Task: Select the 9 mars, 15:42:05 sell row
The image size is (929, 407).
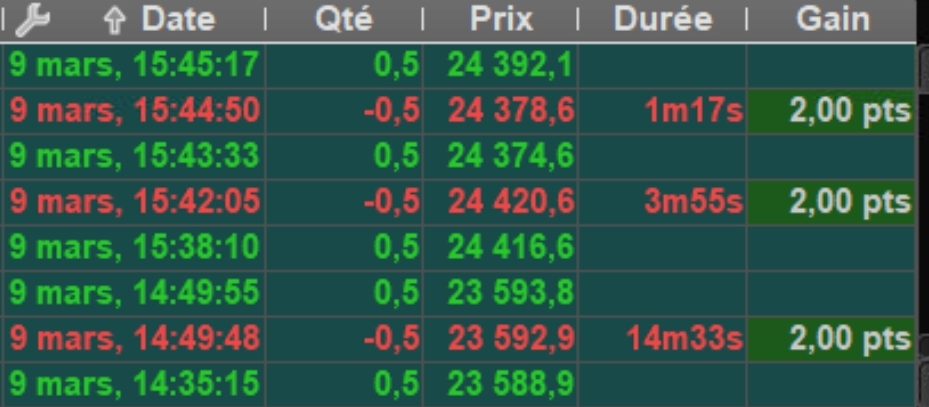Action: coord(134,202)
